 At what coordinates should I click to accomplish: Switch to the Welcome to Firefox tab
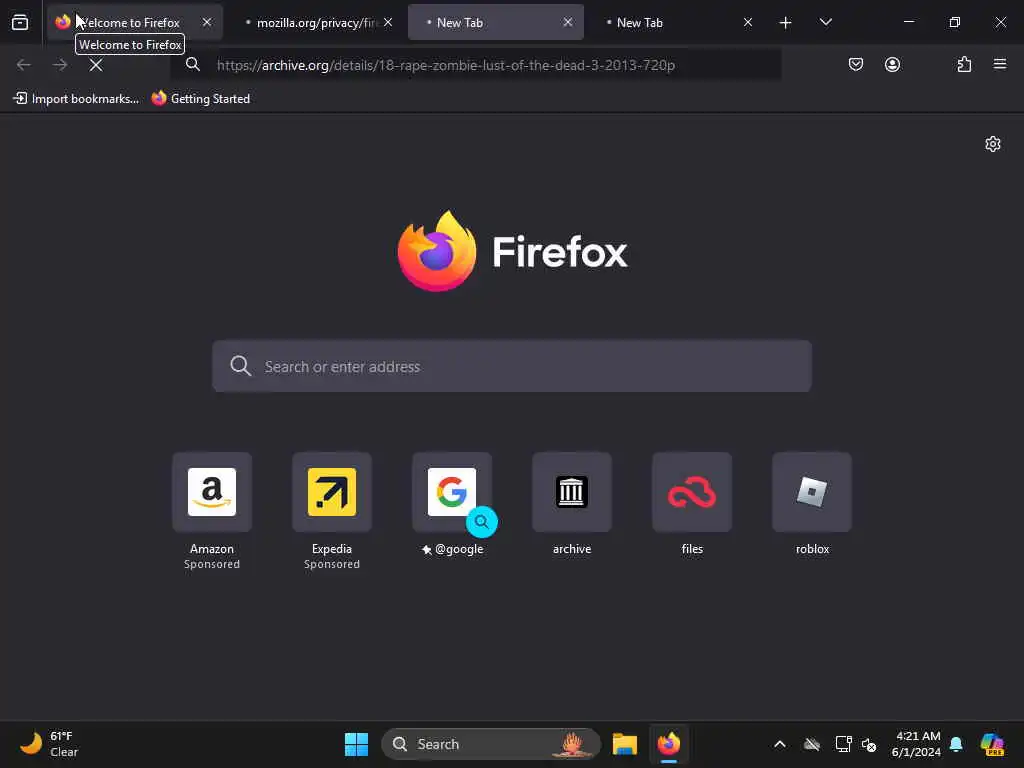point(134,22)
